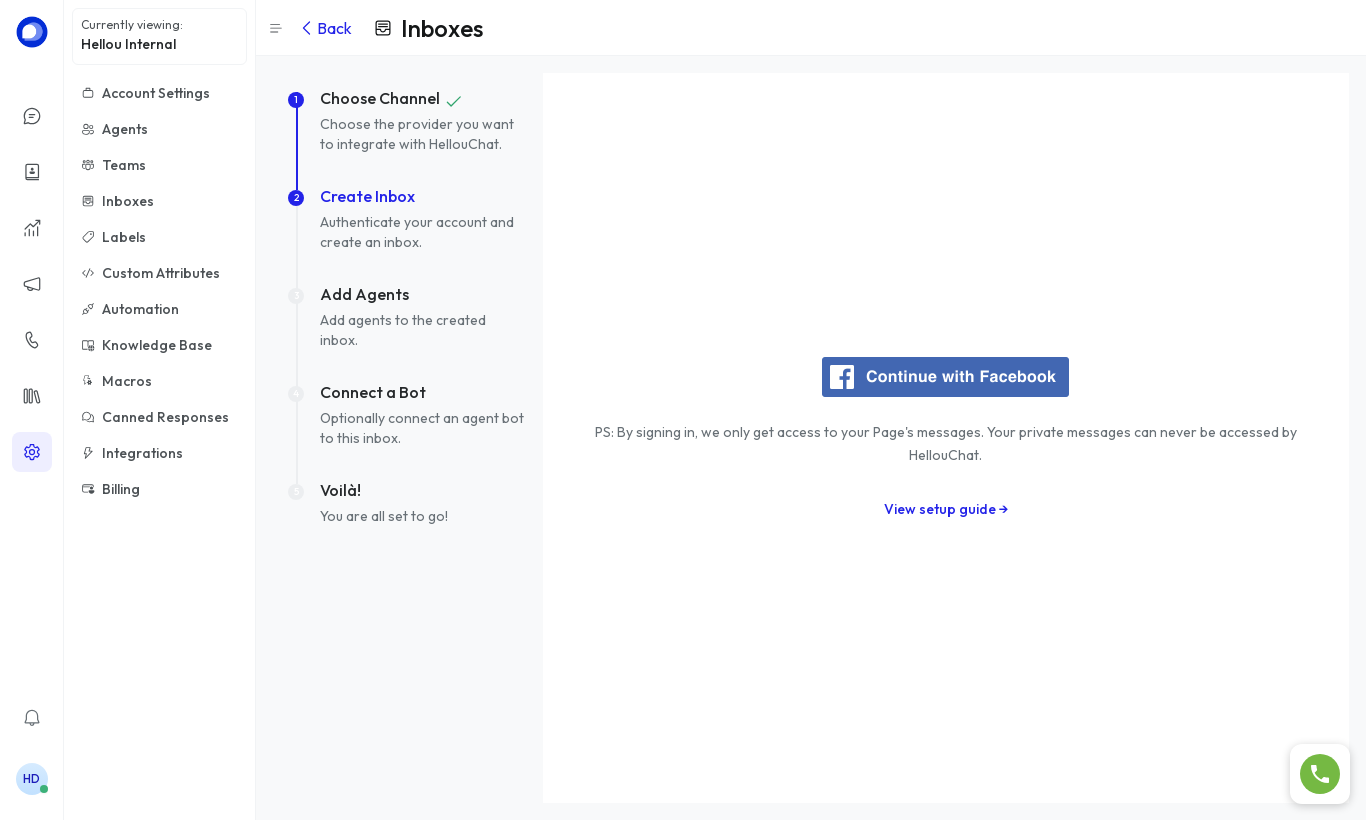The image size is (1366, 820).
Task: Open Campaigns megaphone icon
Action: click(32, 284)
